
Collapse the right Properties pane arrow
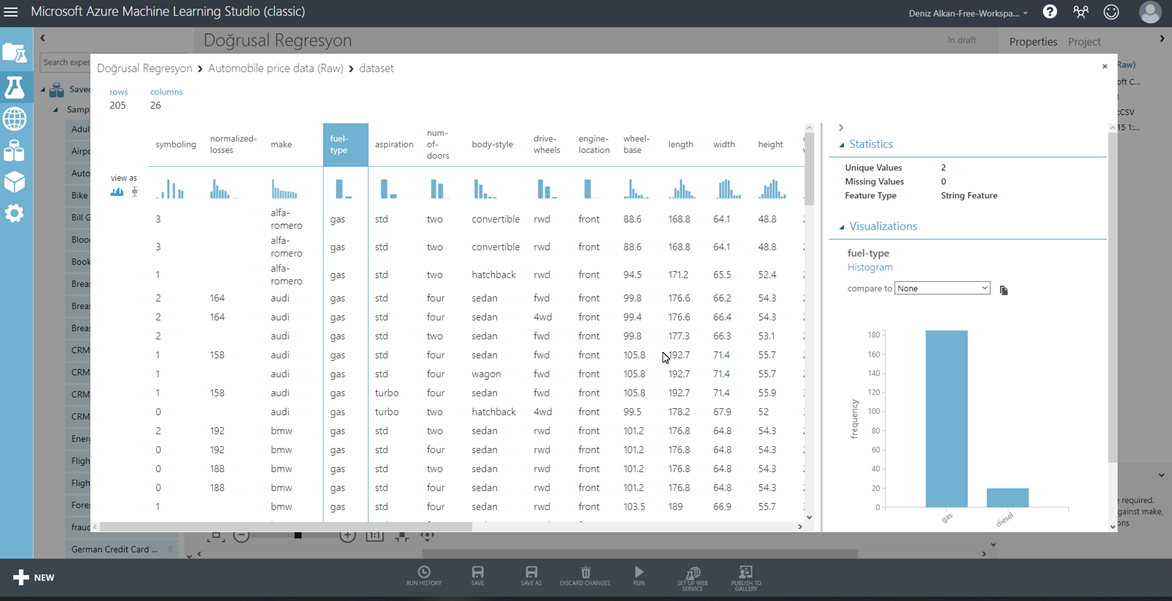click(x=1162, y=38)
